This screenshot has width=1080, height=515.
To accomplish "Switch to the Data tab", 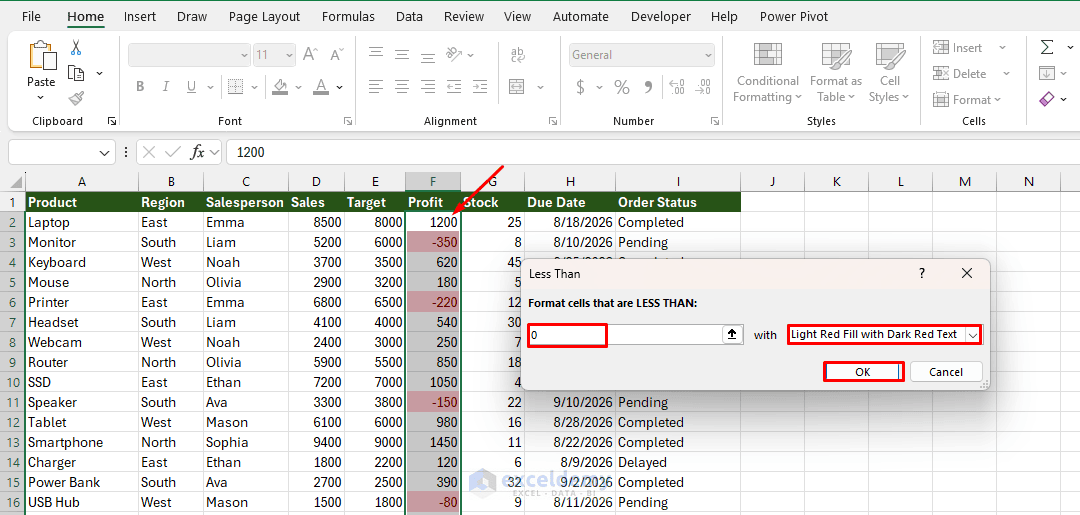I will (x=409, y=17).
